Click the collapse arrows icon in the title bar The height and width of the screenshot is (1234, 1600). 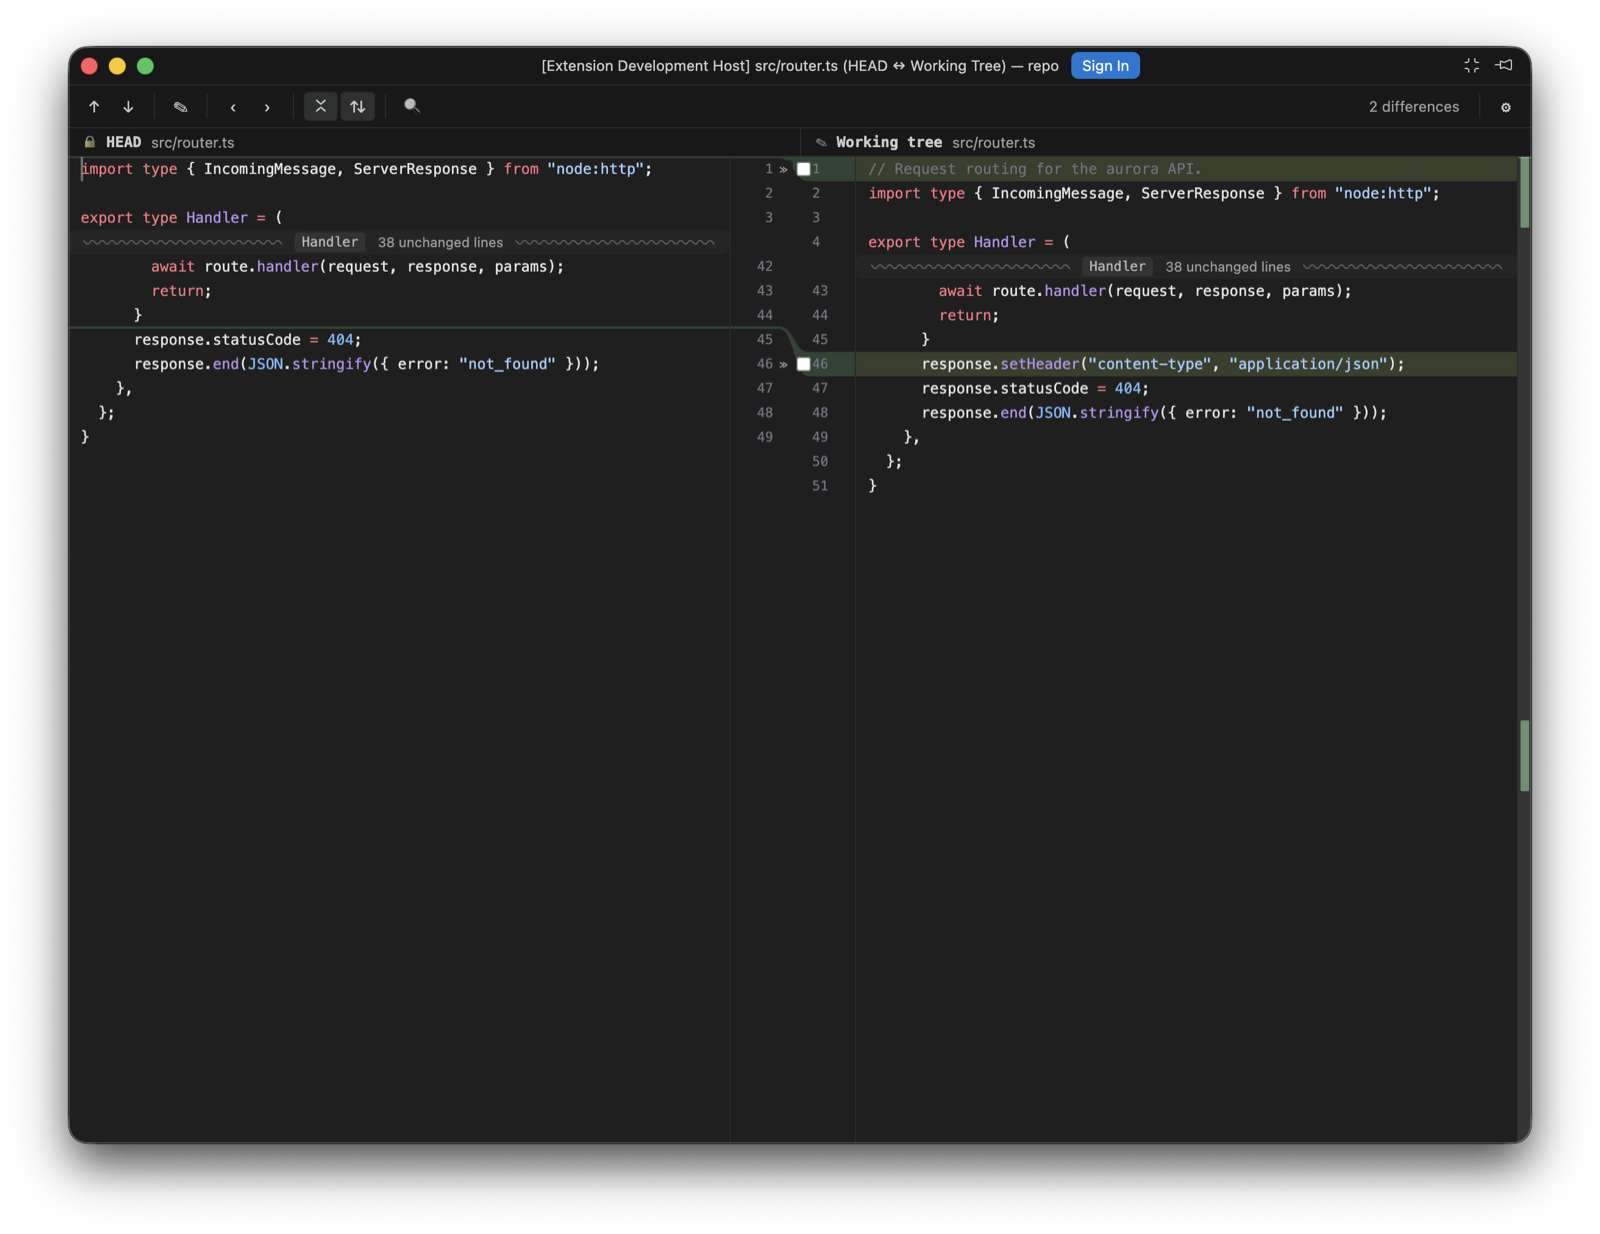[1471, 65]
